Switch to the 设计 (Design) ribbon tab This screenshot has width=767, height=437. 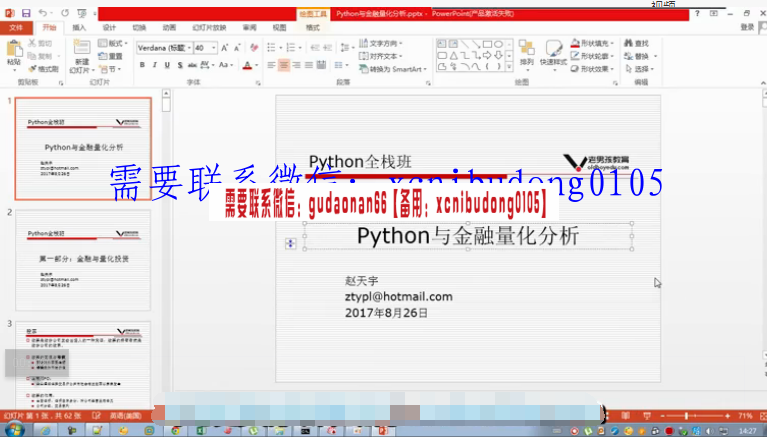pos(109,27)
